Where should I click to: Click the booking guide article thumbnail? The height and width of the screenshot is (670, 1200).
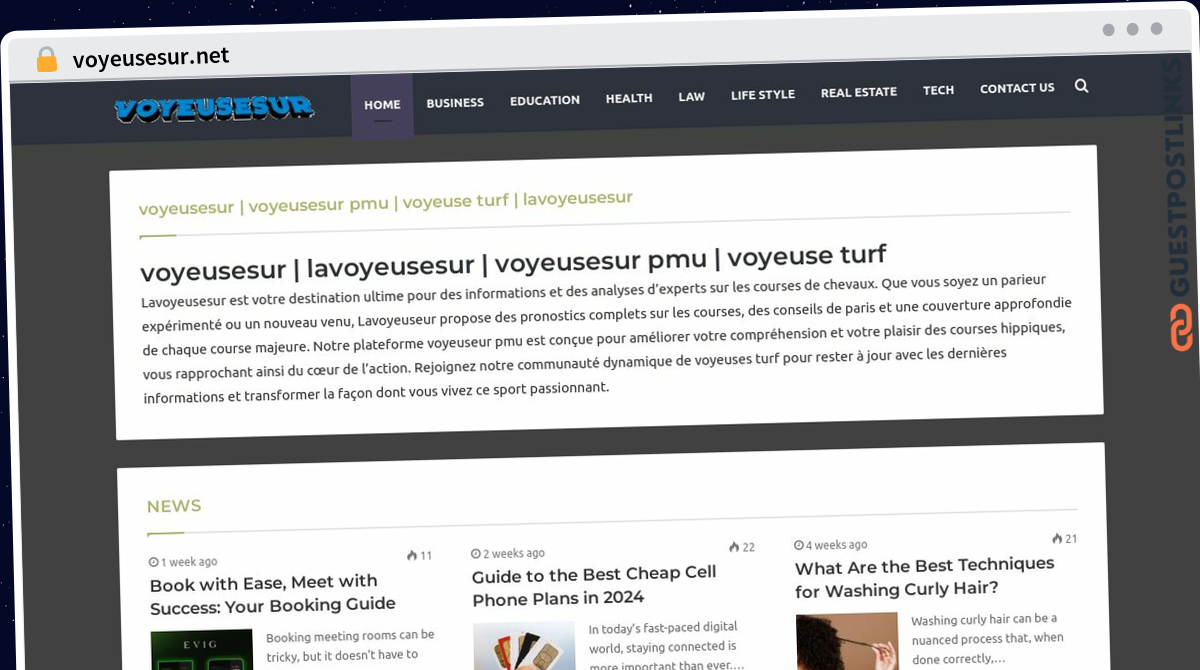click(x=201, y=650)
